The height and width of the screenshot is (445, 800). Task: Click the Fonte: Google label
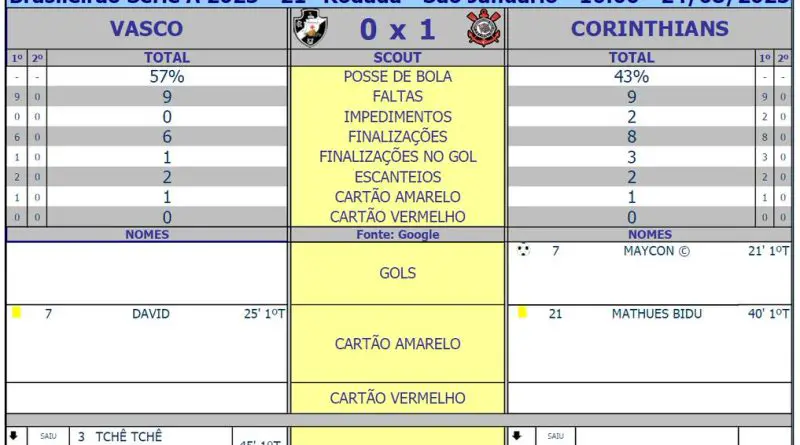[397, 234]
